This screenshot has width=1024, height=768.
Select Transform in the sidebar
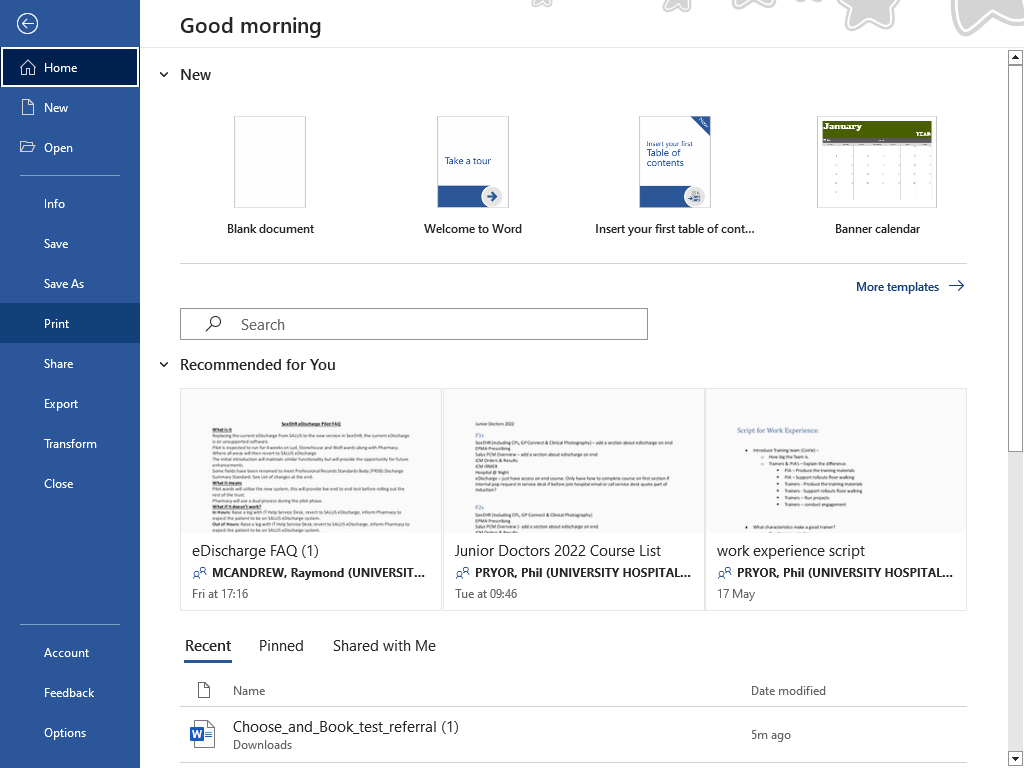click(x=70, y=443)
